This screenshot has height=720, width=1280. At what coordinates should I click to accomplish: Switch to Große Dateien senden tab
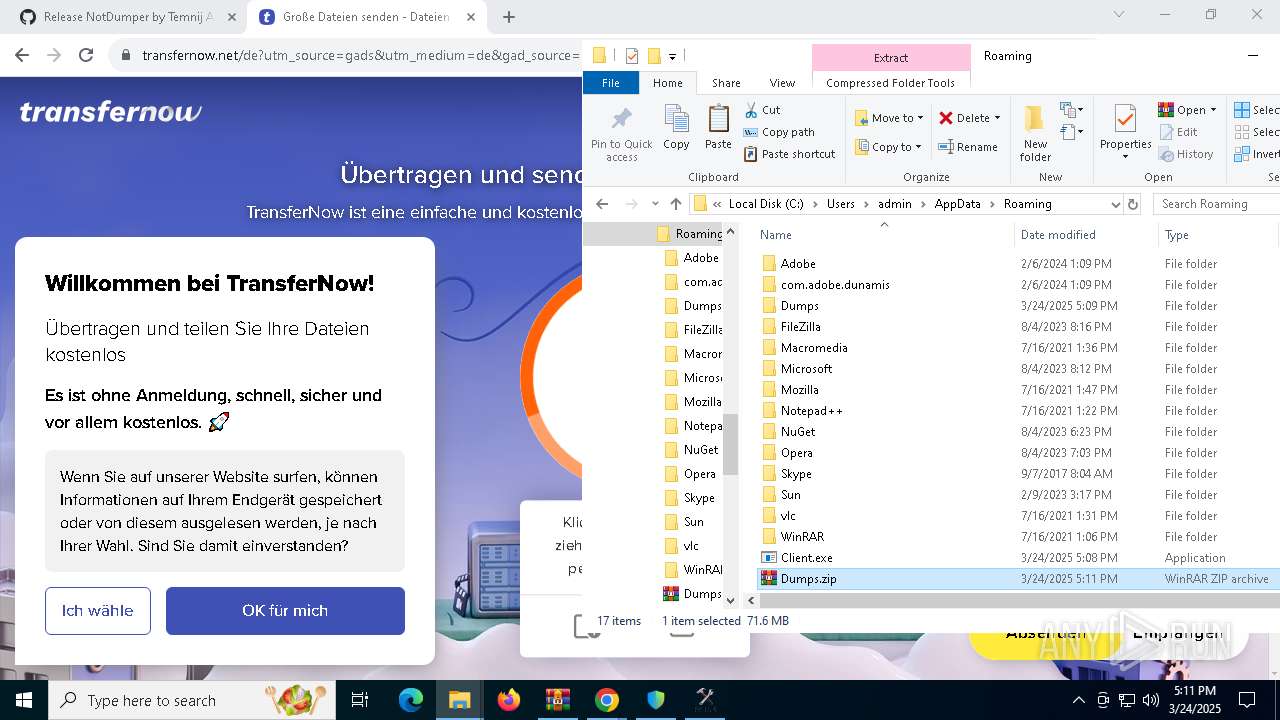365,17
